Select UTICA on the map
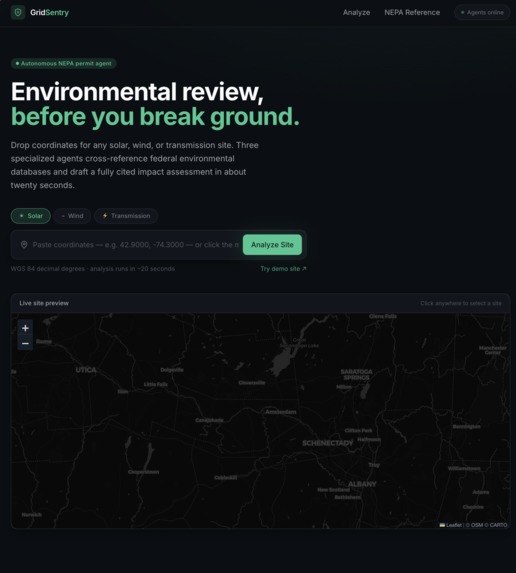 pyautogui.click(x=86, y=370)
